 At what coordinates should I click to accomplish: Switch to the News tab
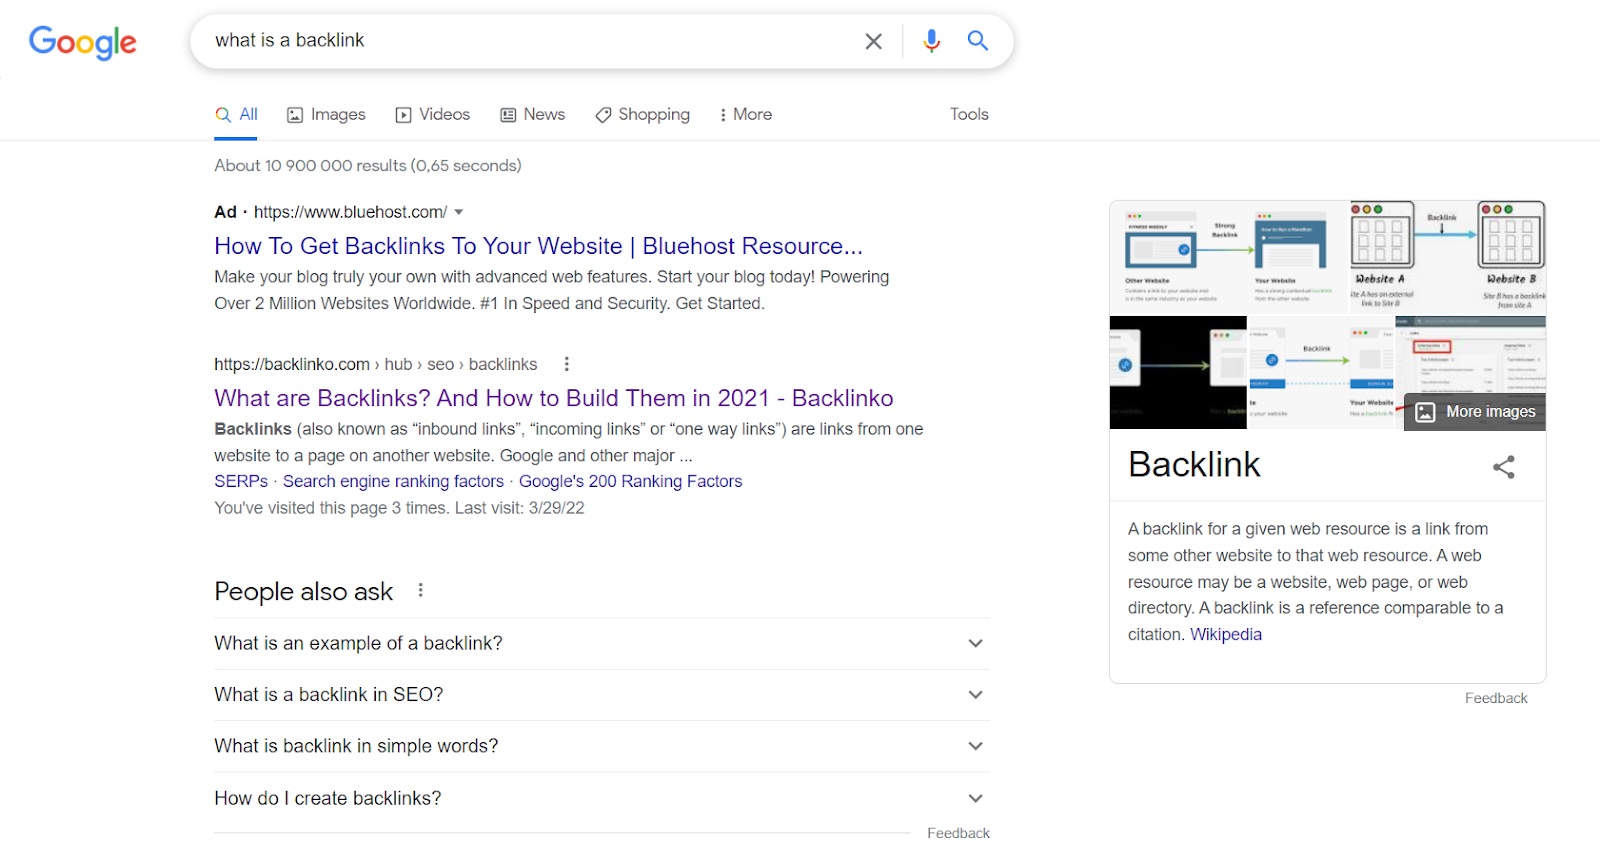533,115
